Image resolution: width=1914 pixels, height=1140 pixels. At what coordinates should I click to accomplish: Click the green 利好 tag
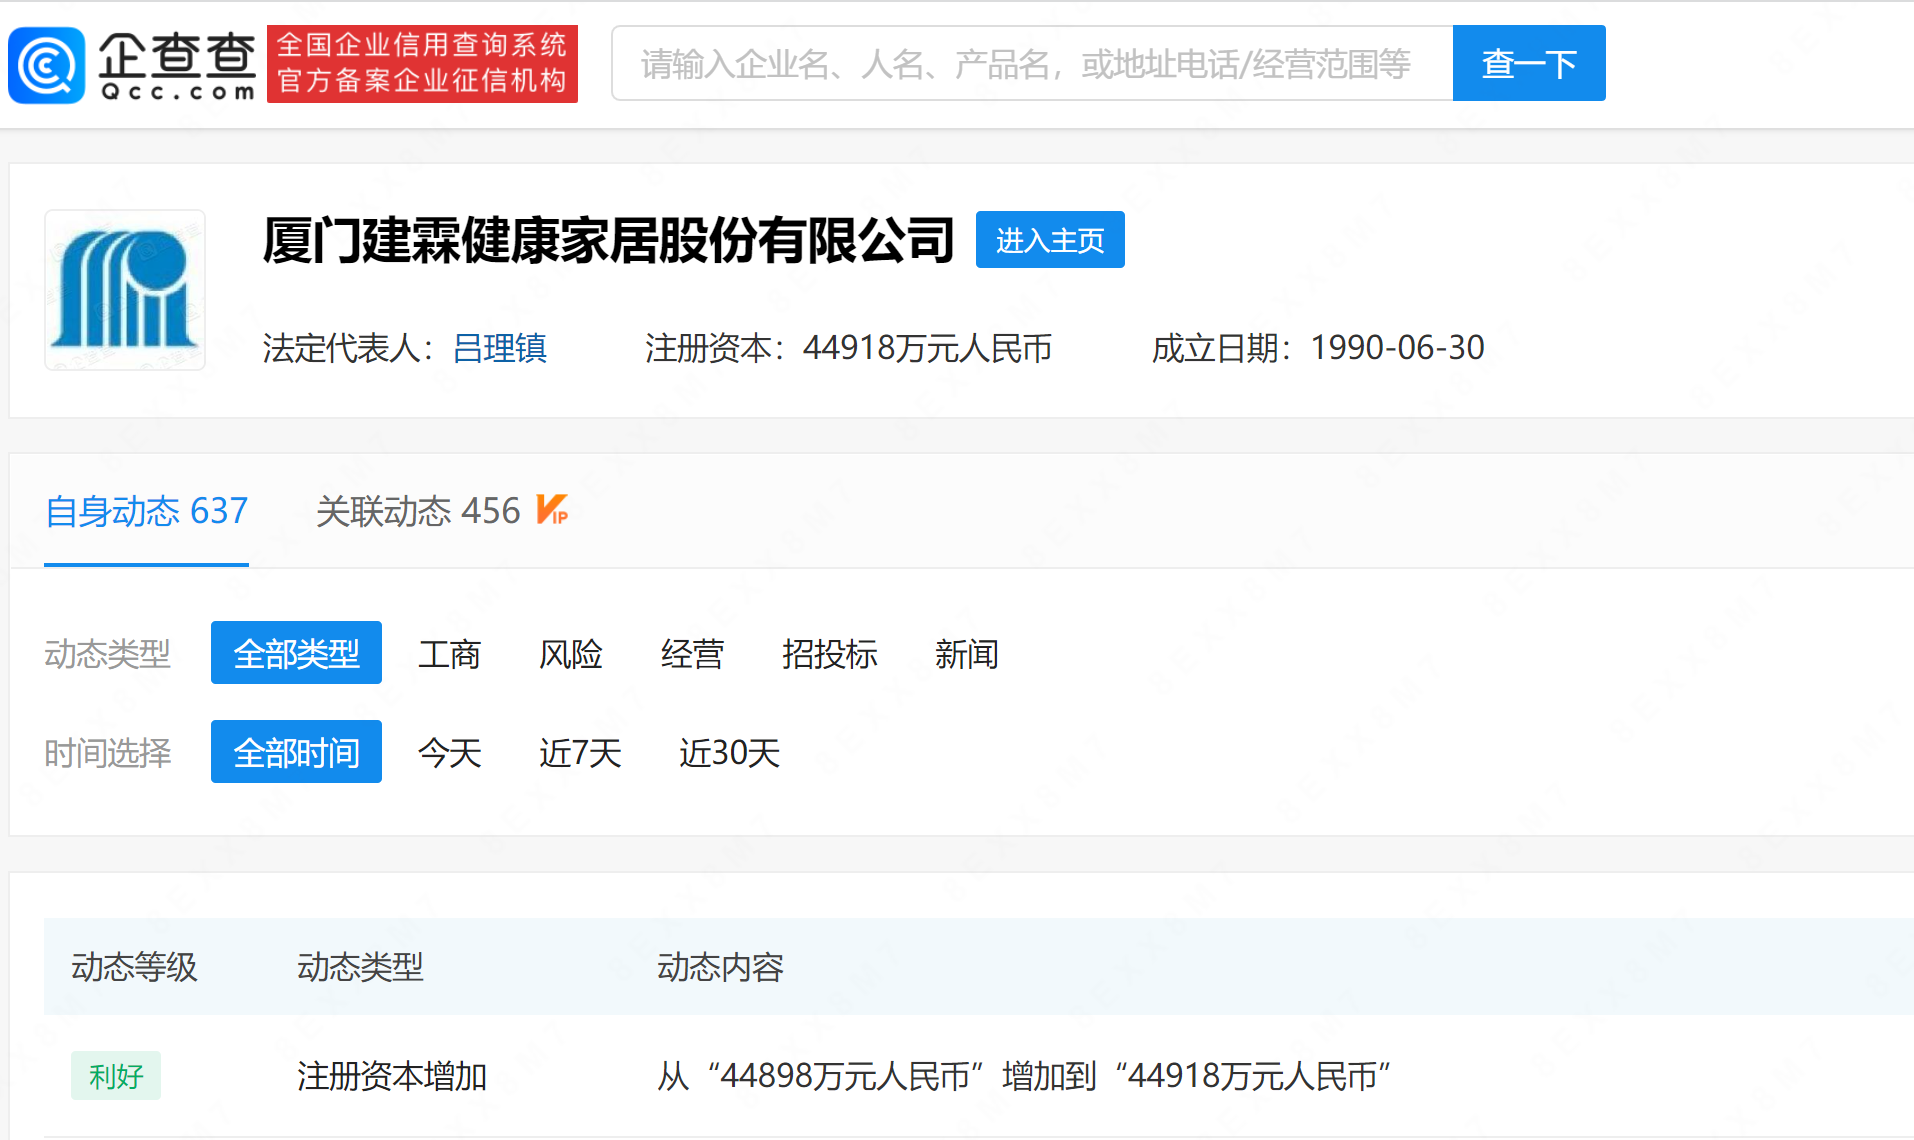pos(116,1076)
